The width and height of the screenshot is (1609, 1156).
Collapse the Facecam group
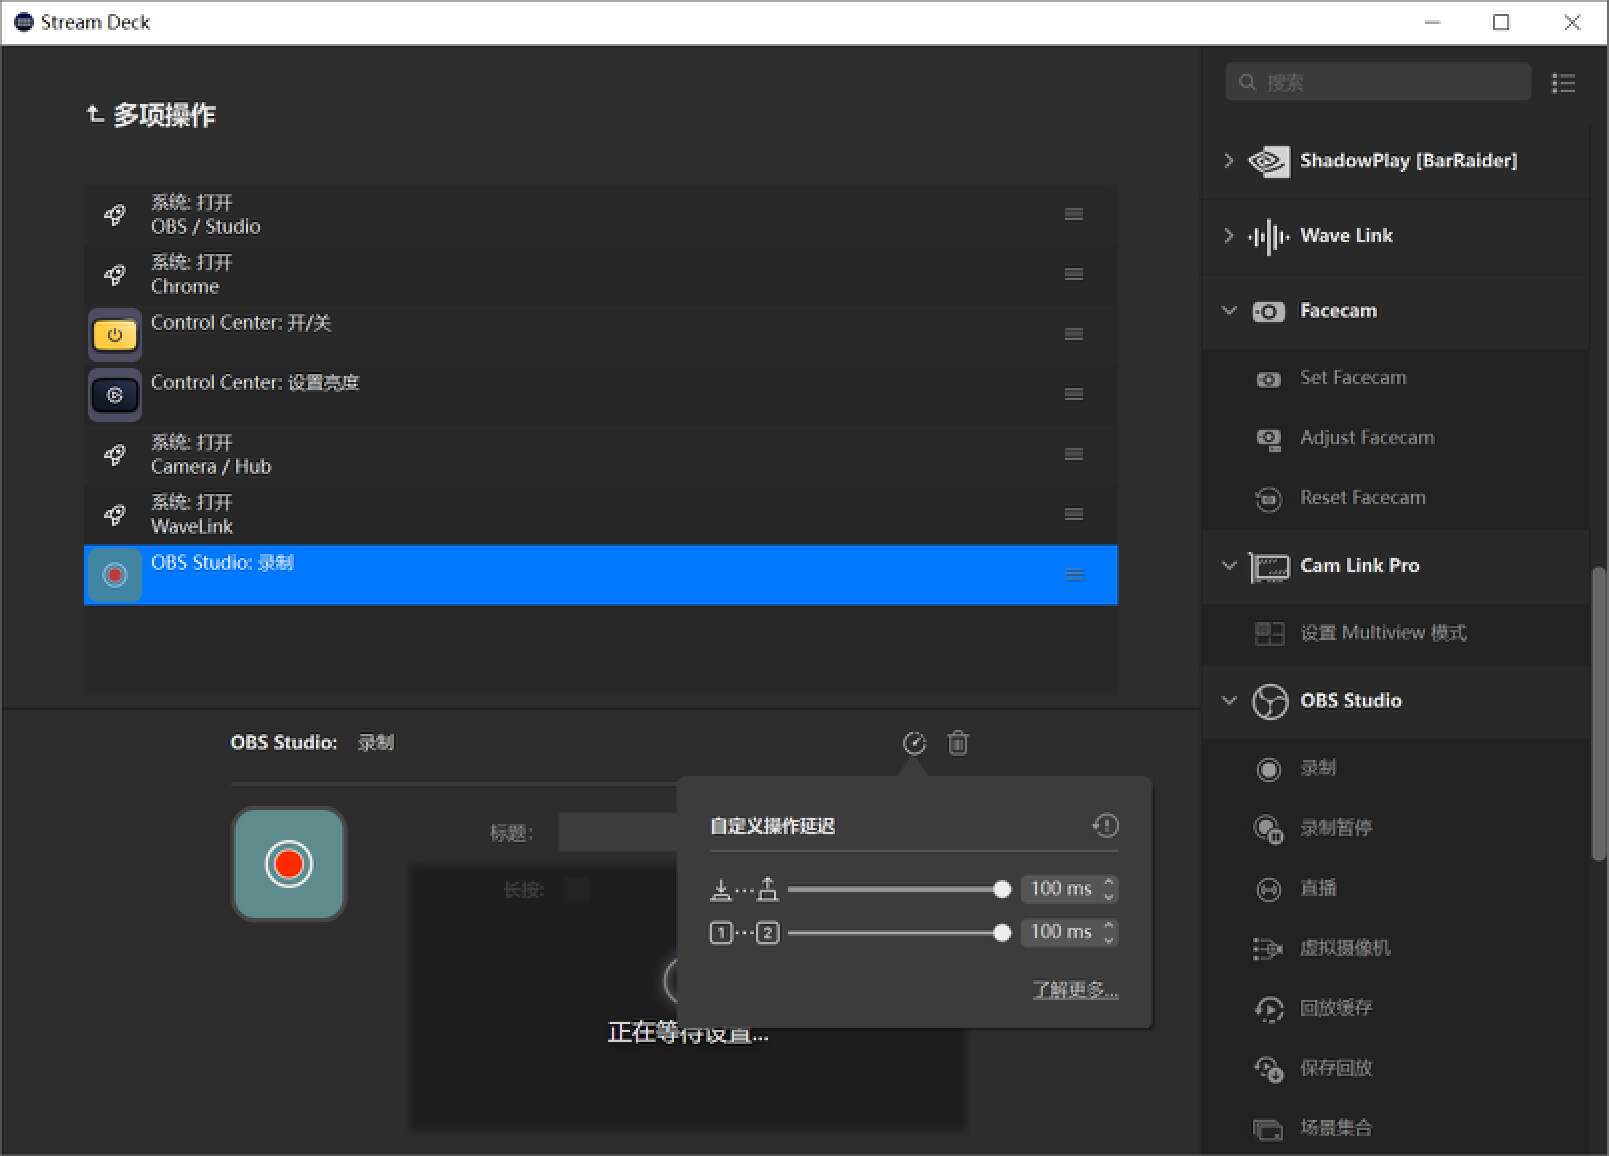click(1229, 311)
